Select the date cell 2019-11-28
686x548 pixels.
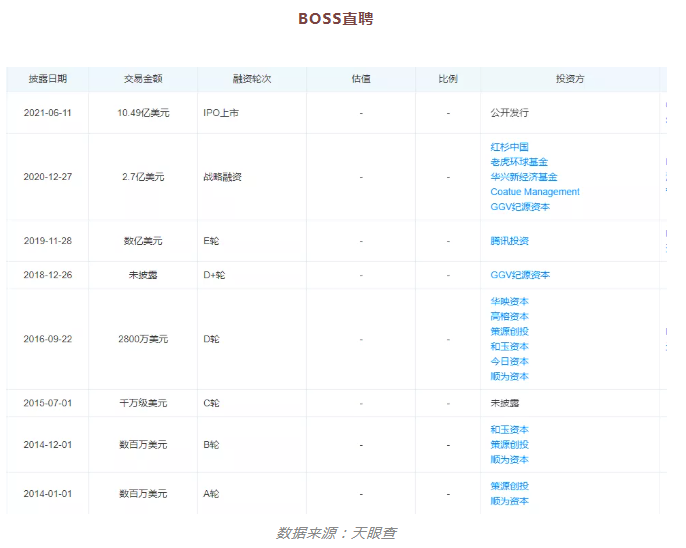48,241
